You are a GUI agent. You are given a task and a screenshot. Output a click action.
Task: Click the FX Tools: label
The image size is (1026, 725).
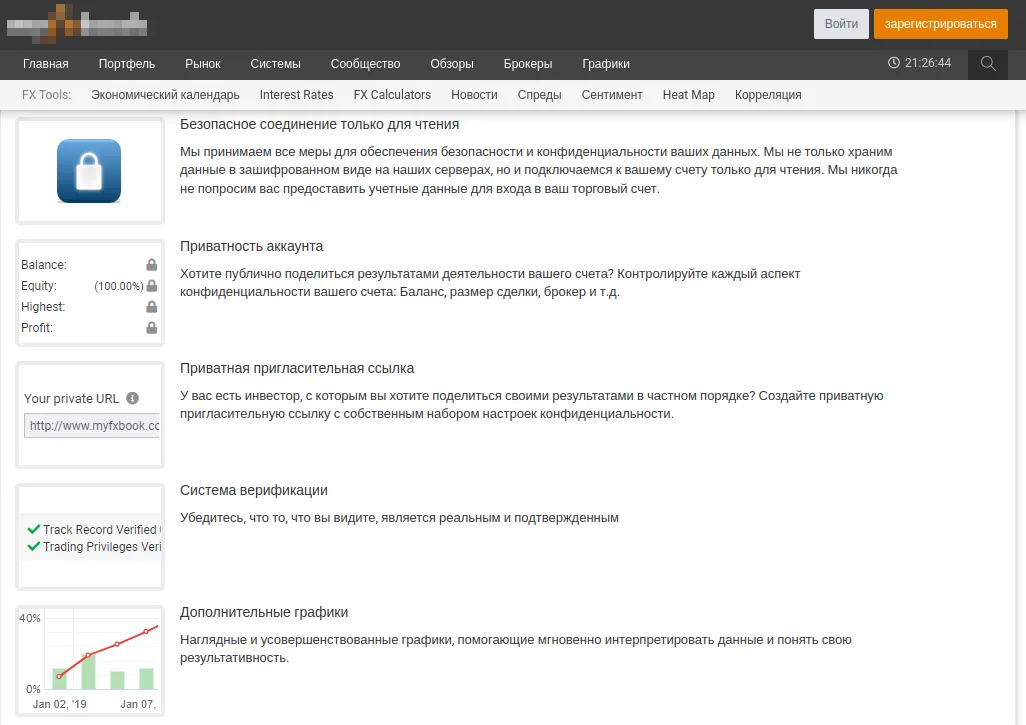[46, 94]
